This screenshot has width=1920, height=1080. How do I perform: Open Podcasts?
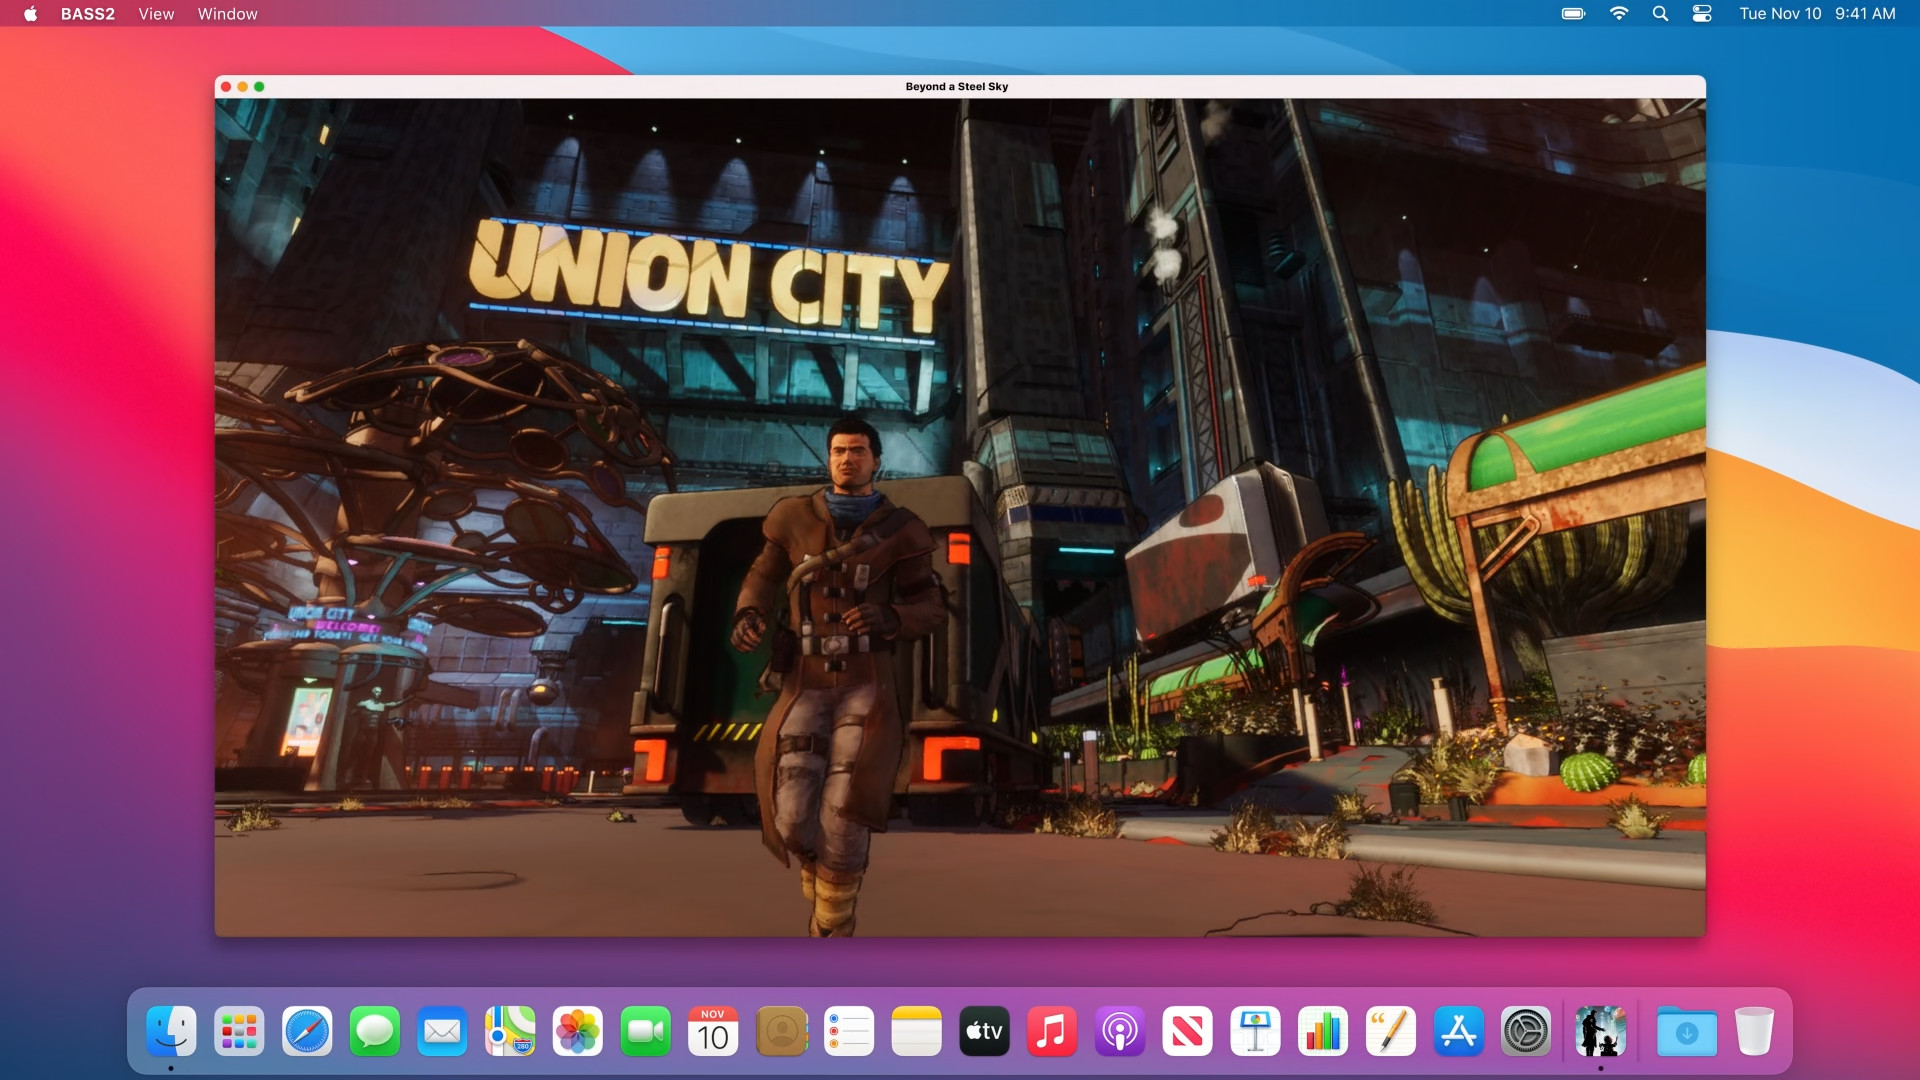[1120, 1031]
